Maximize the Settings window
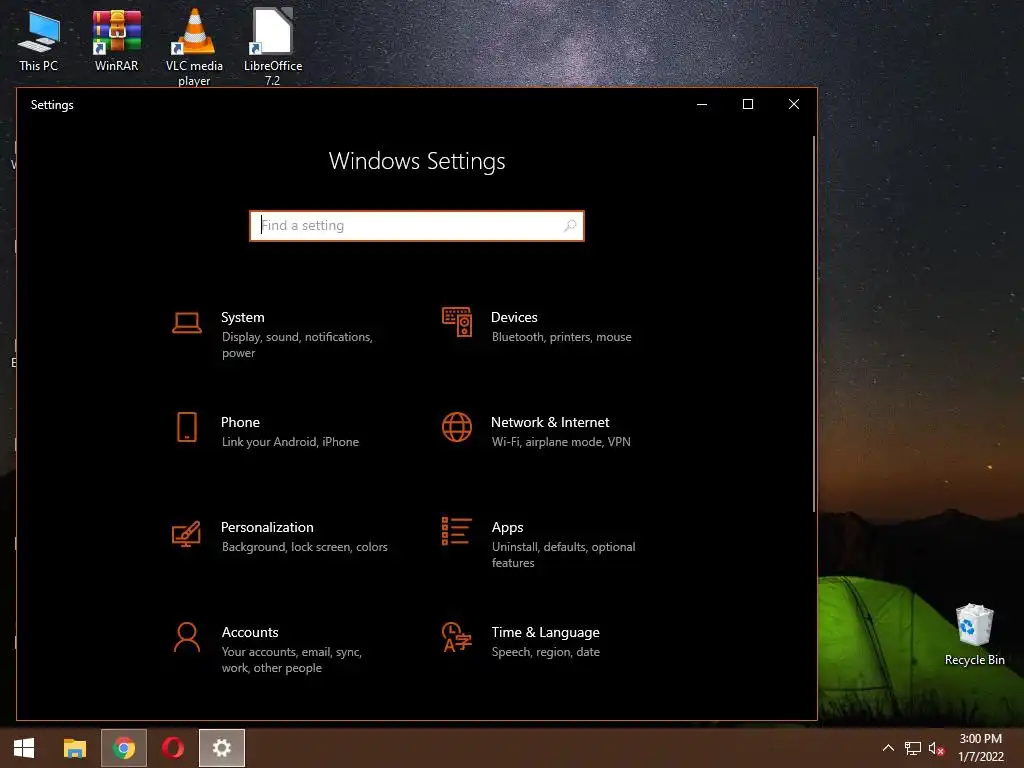This screenshot has width=1024, height=768. (748, 104)
